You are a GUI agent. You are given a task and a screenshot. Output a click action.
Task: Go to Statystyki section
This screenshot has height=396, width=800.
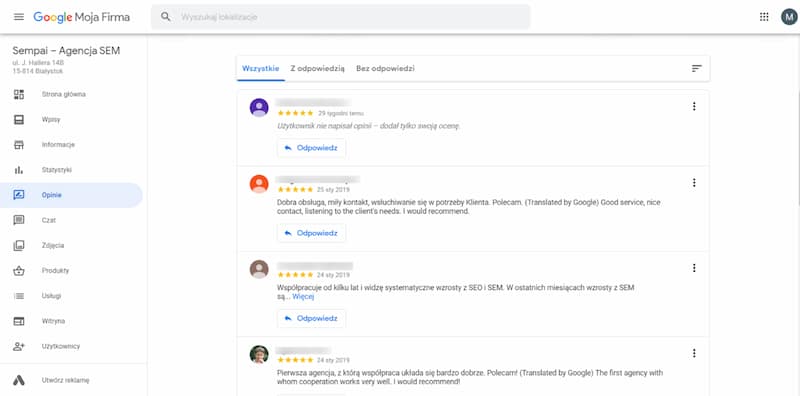tap(71, 170)
